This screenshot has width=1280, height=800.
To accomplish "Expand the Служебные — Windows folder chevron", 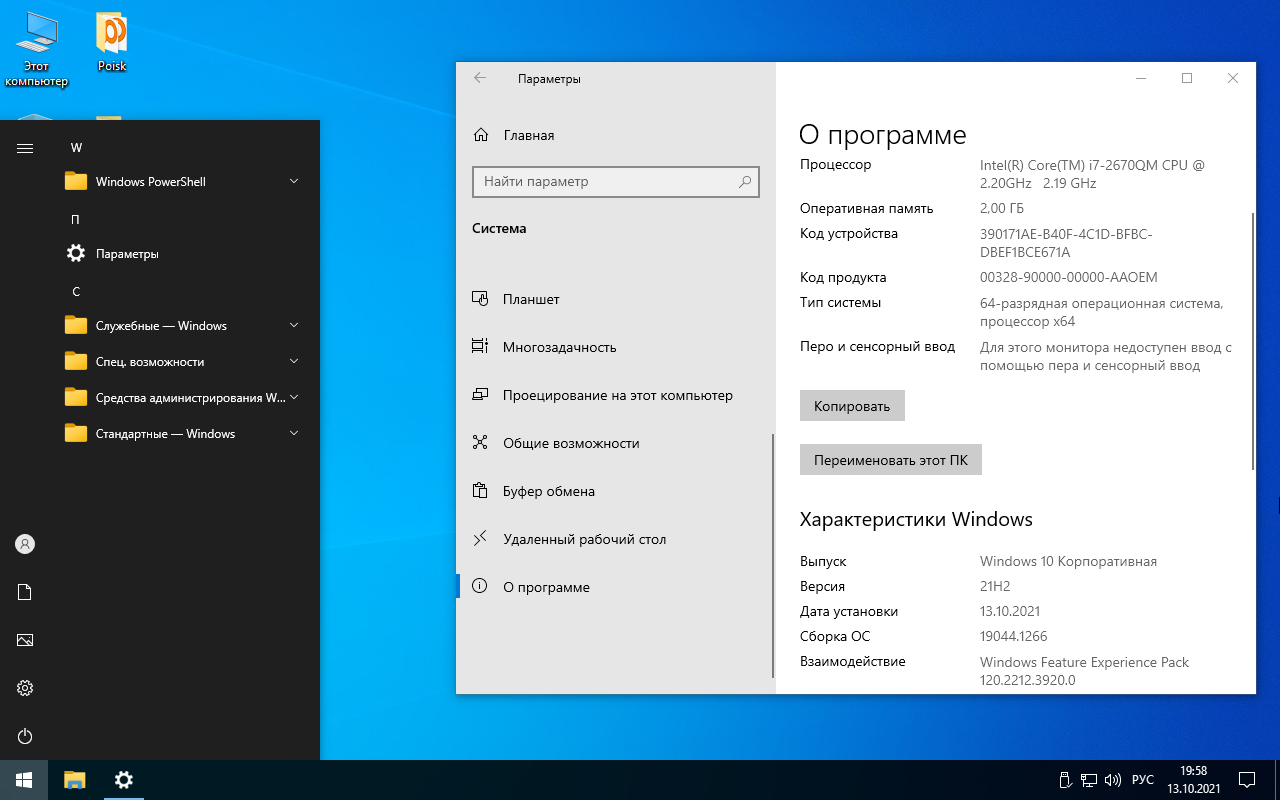I will point(294,326).
